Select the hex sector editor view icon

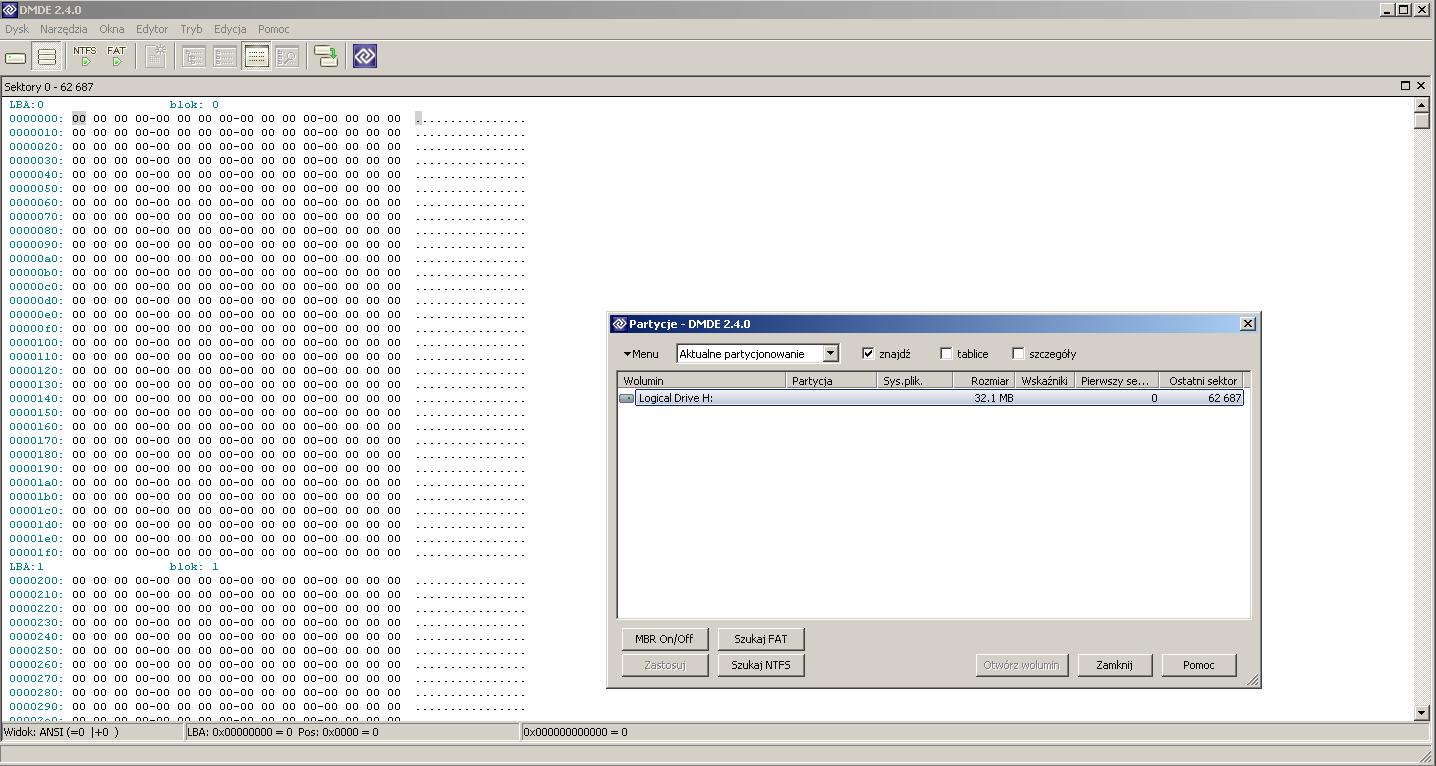pos(257,57)
